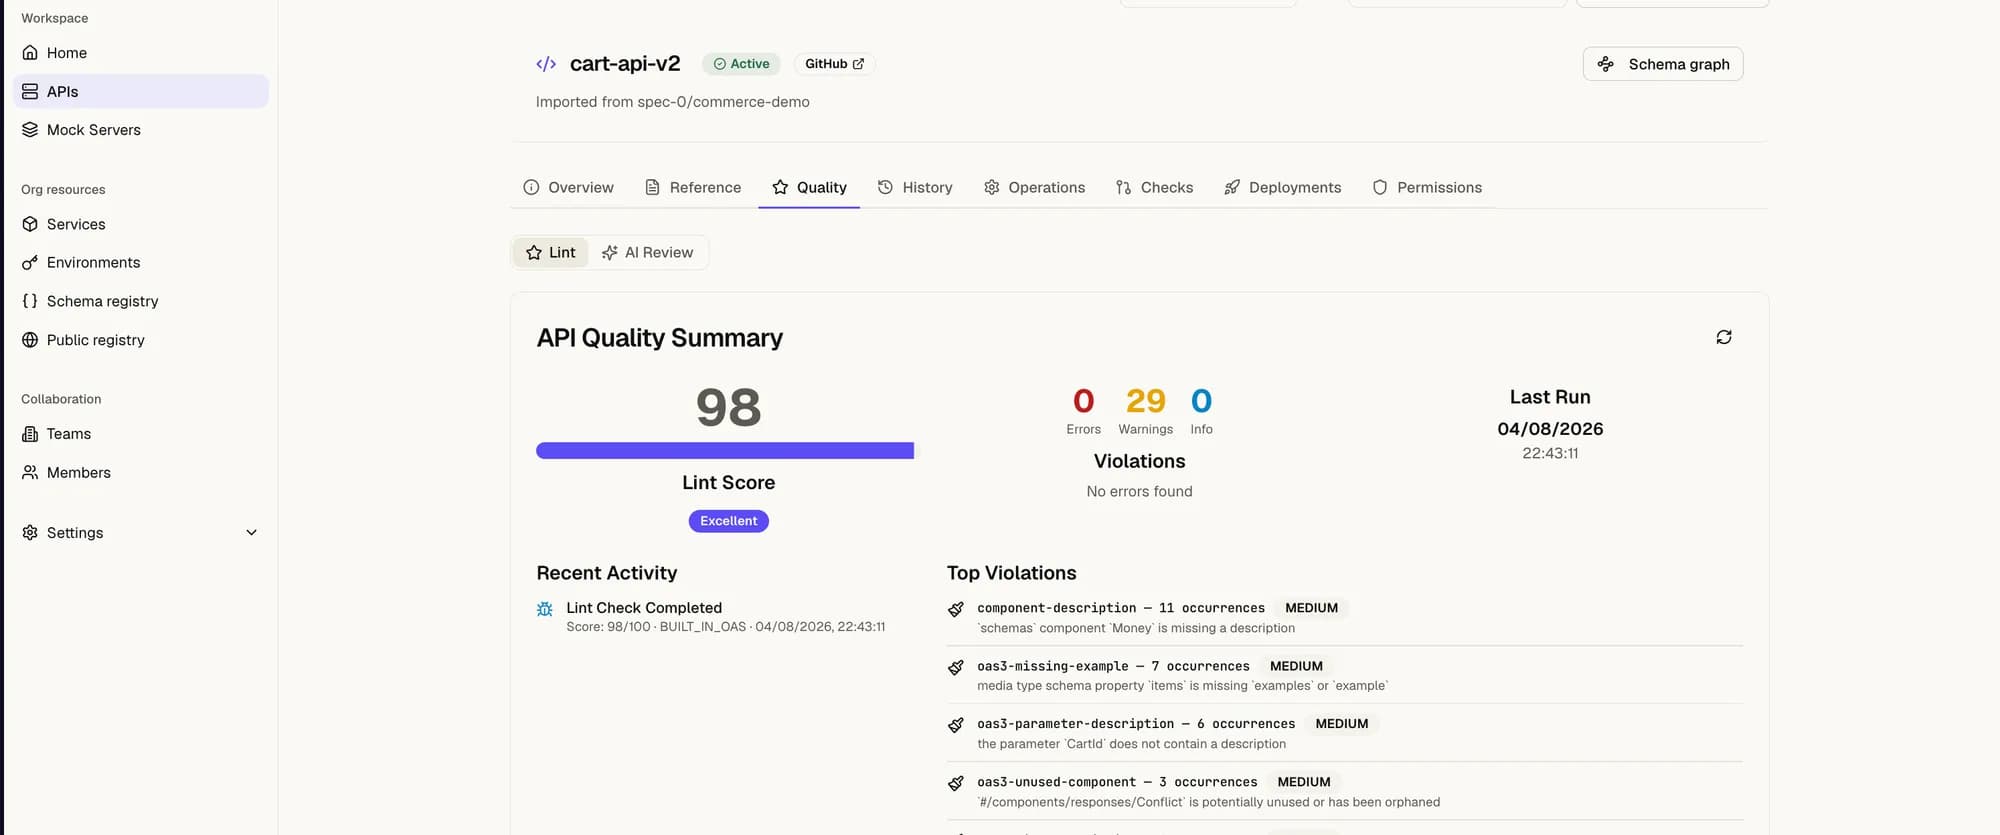Click MEDIUM badge on oas3-parameter-description
The image size is (2000, 835).
point(1342,724)
